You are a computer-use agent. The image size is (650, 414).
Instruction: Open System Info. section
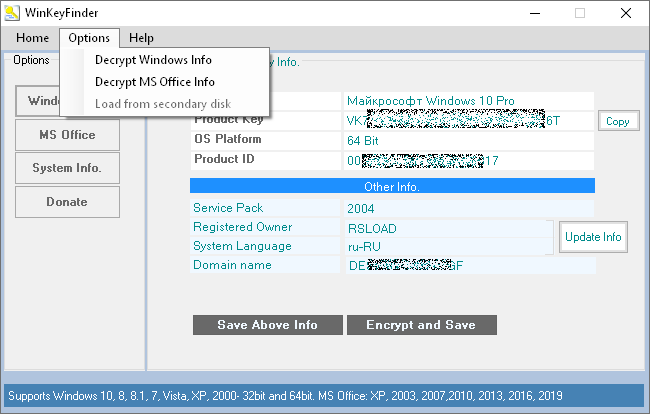(67, 168)
